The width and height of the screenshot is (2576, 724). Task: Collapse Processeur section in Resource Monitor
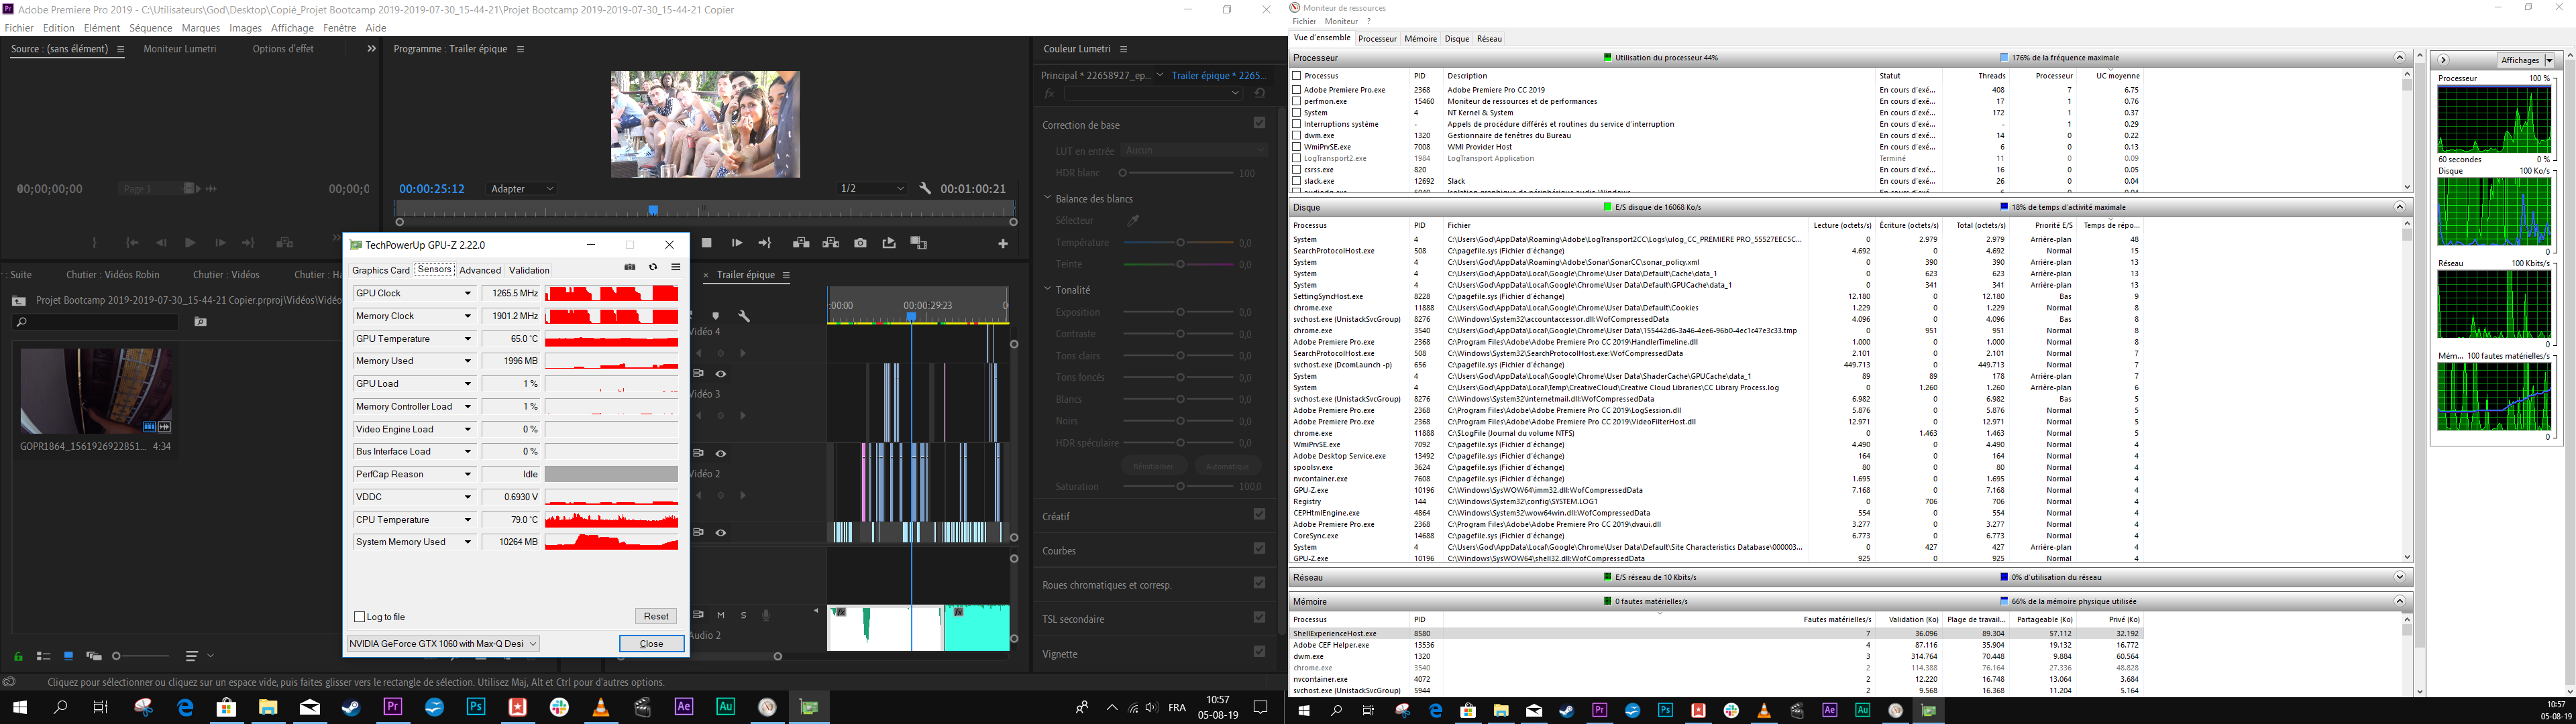[2399, 58]
